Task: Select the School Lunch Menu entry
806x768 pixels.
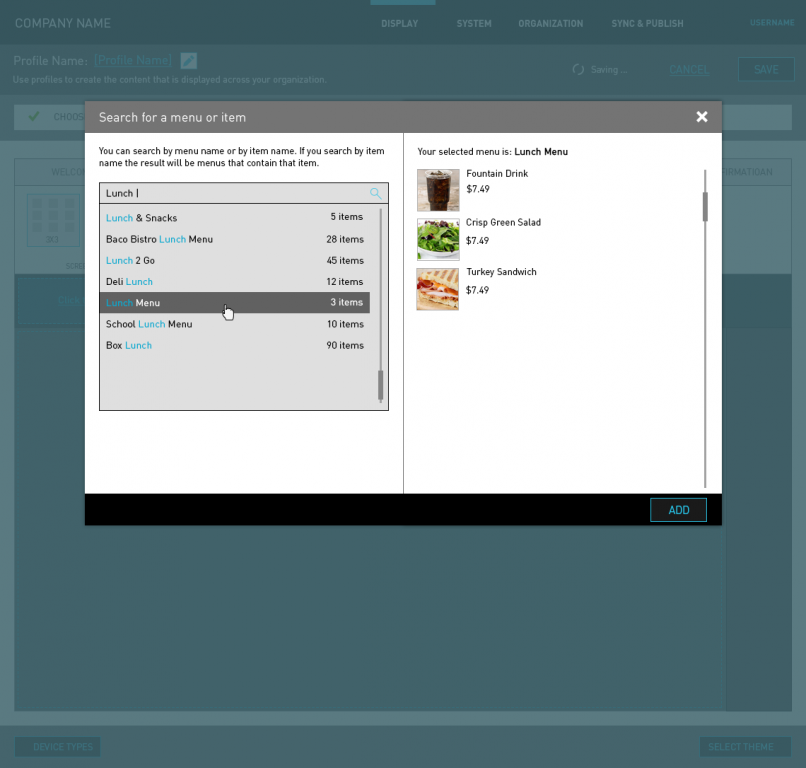Action: coord(235,324)
